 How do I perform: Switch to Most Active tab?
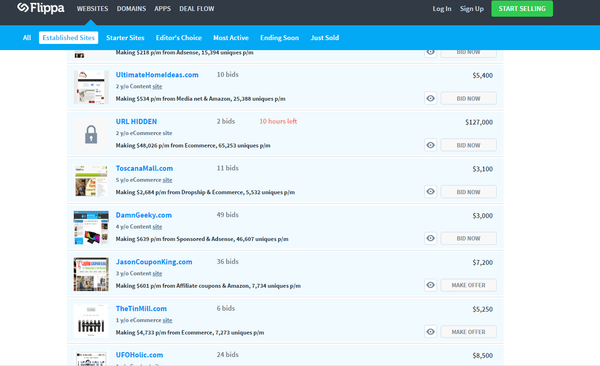point(231,38)
